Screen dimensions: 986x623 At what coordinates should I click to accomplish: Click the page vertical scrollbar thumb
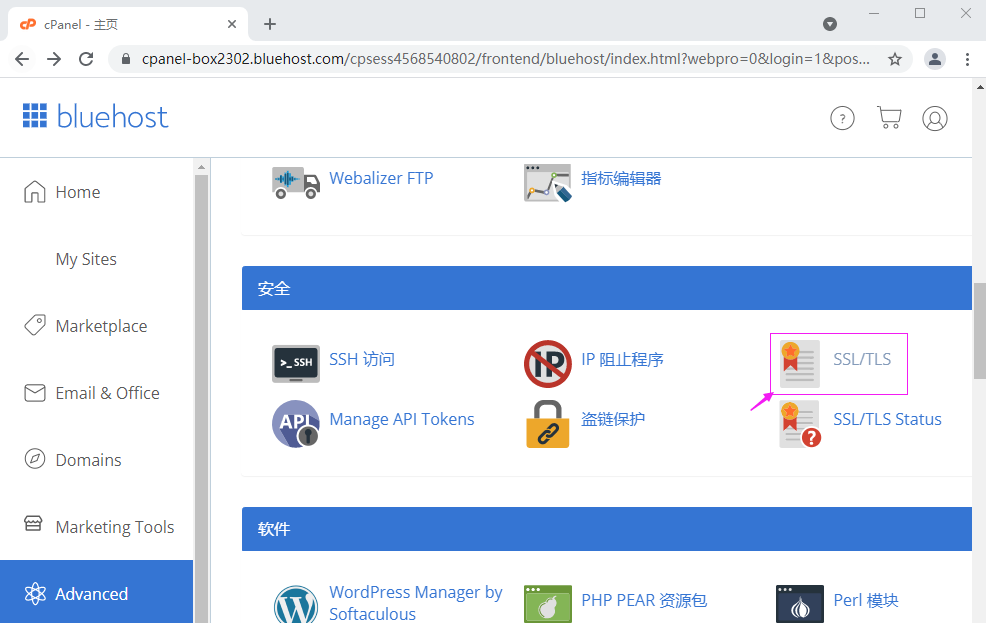coord(980,331)
